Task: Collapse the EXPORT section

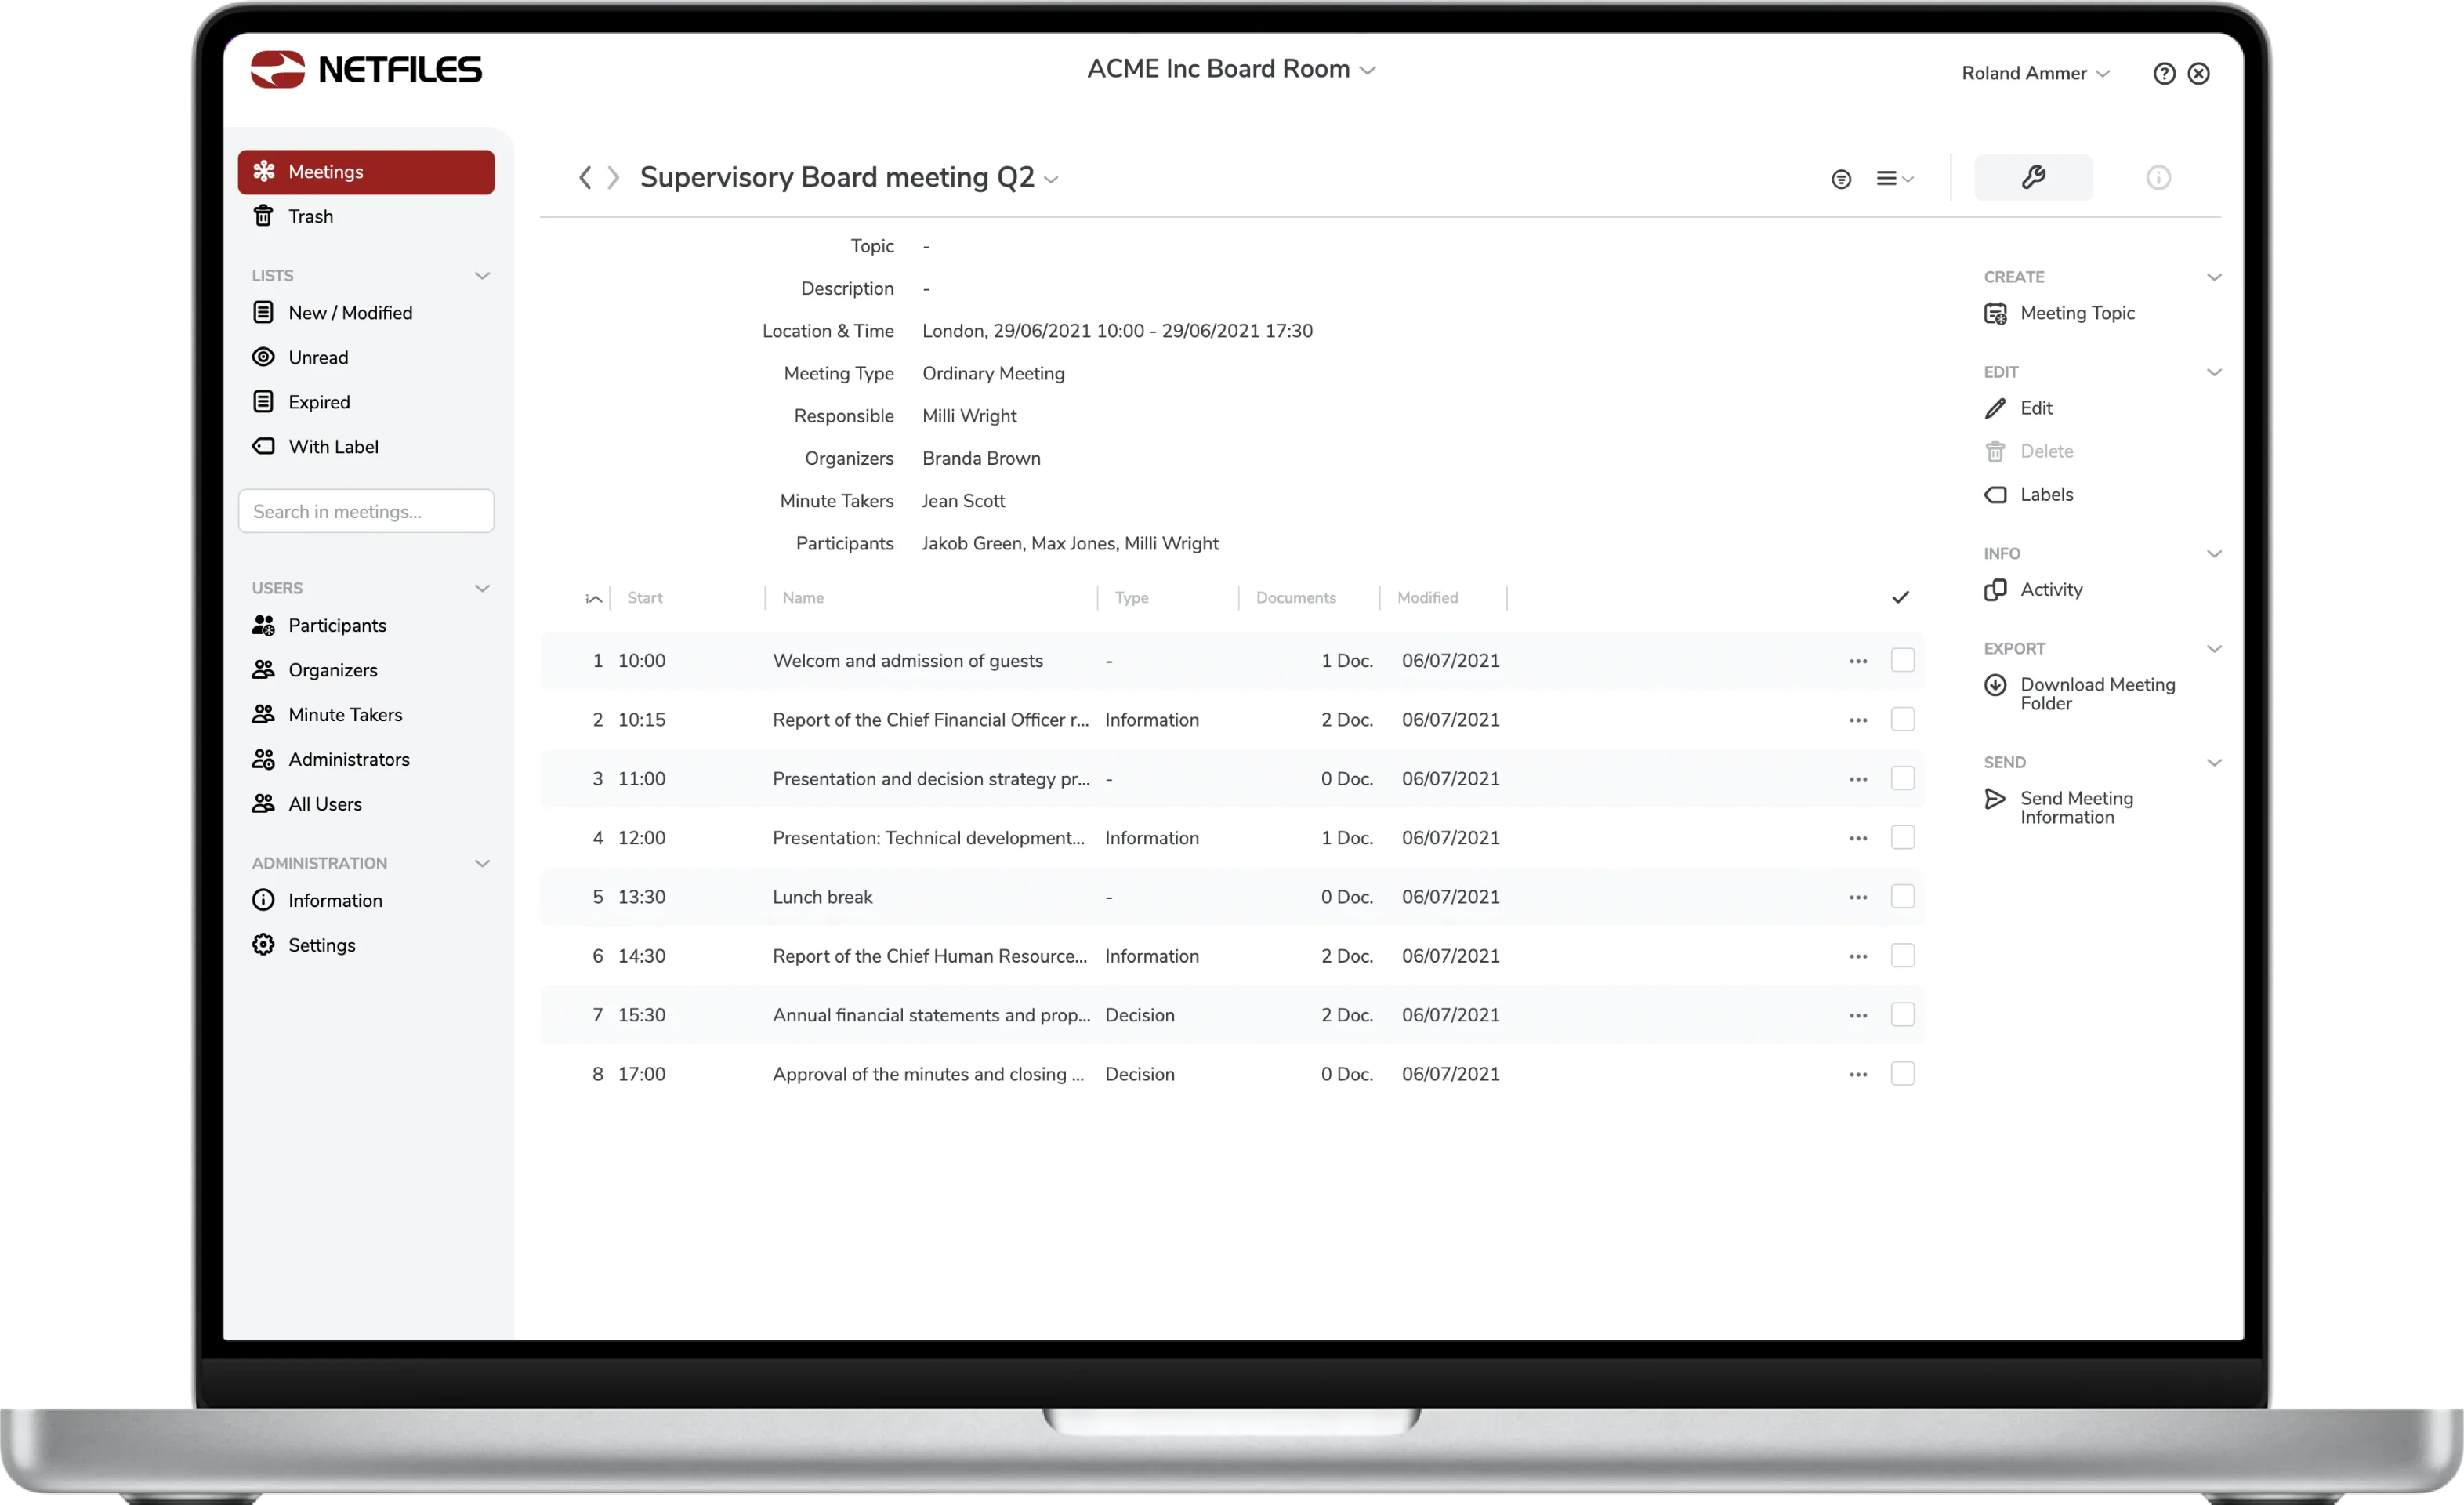Action: (x=2214, y=649)
